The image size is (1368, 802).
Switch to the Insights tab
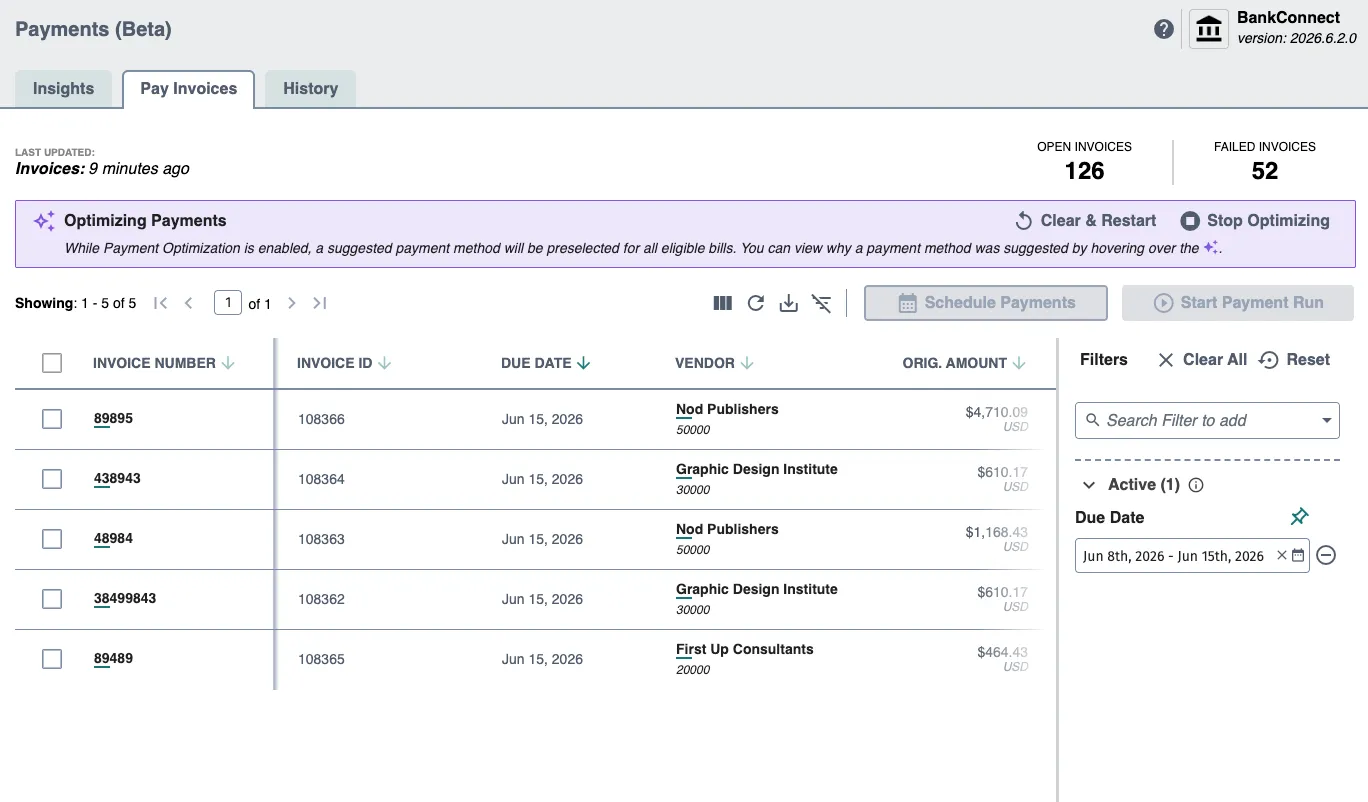click(x=63, y=88)
